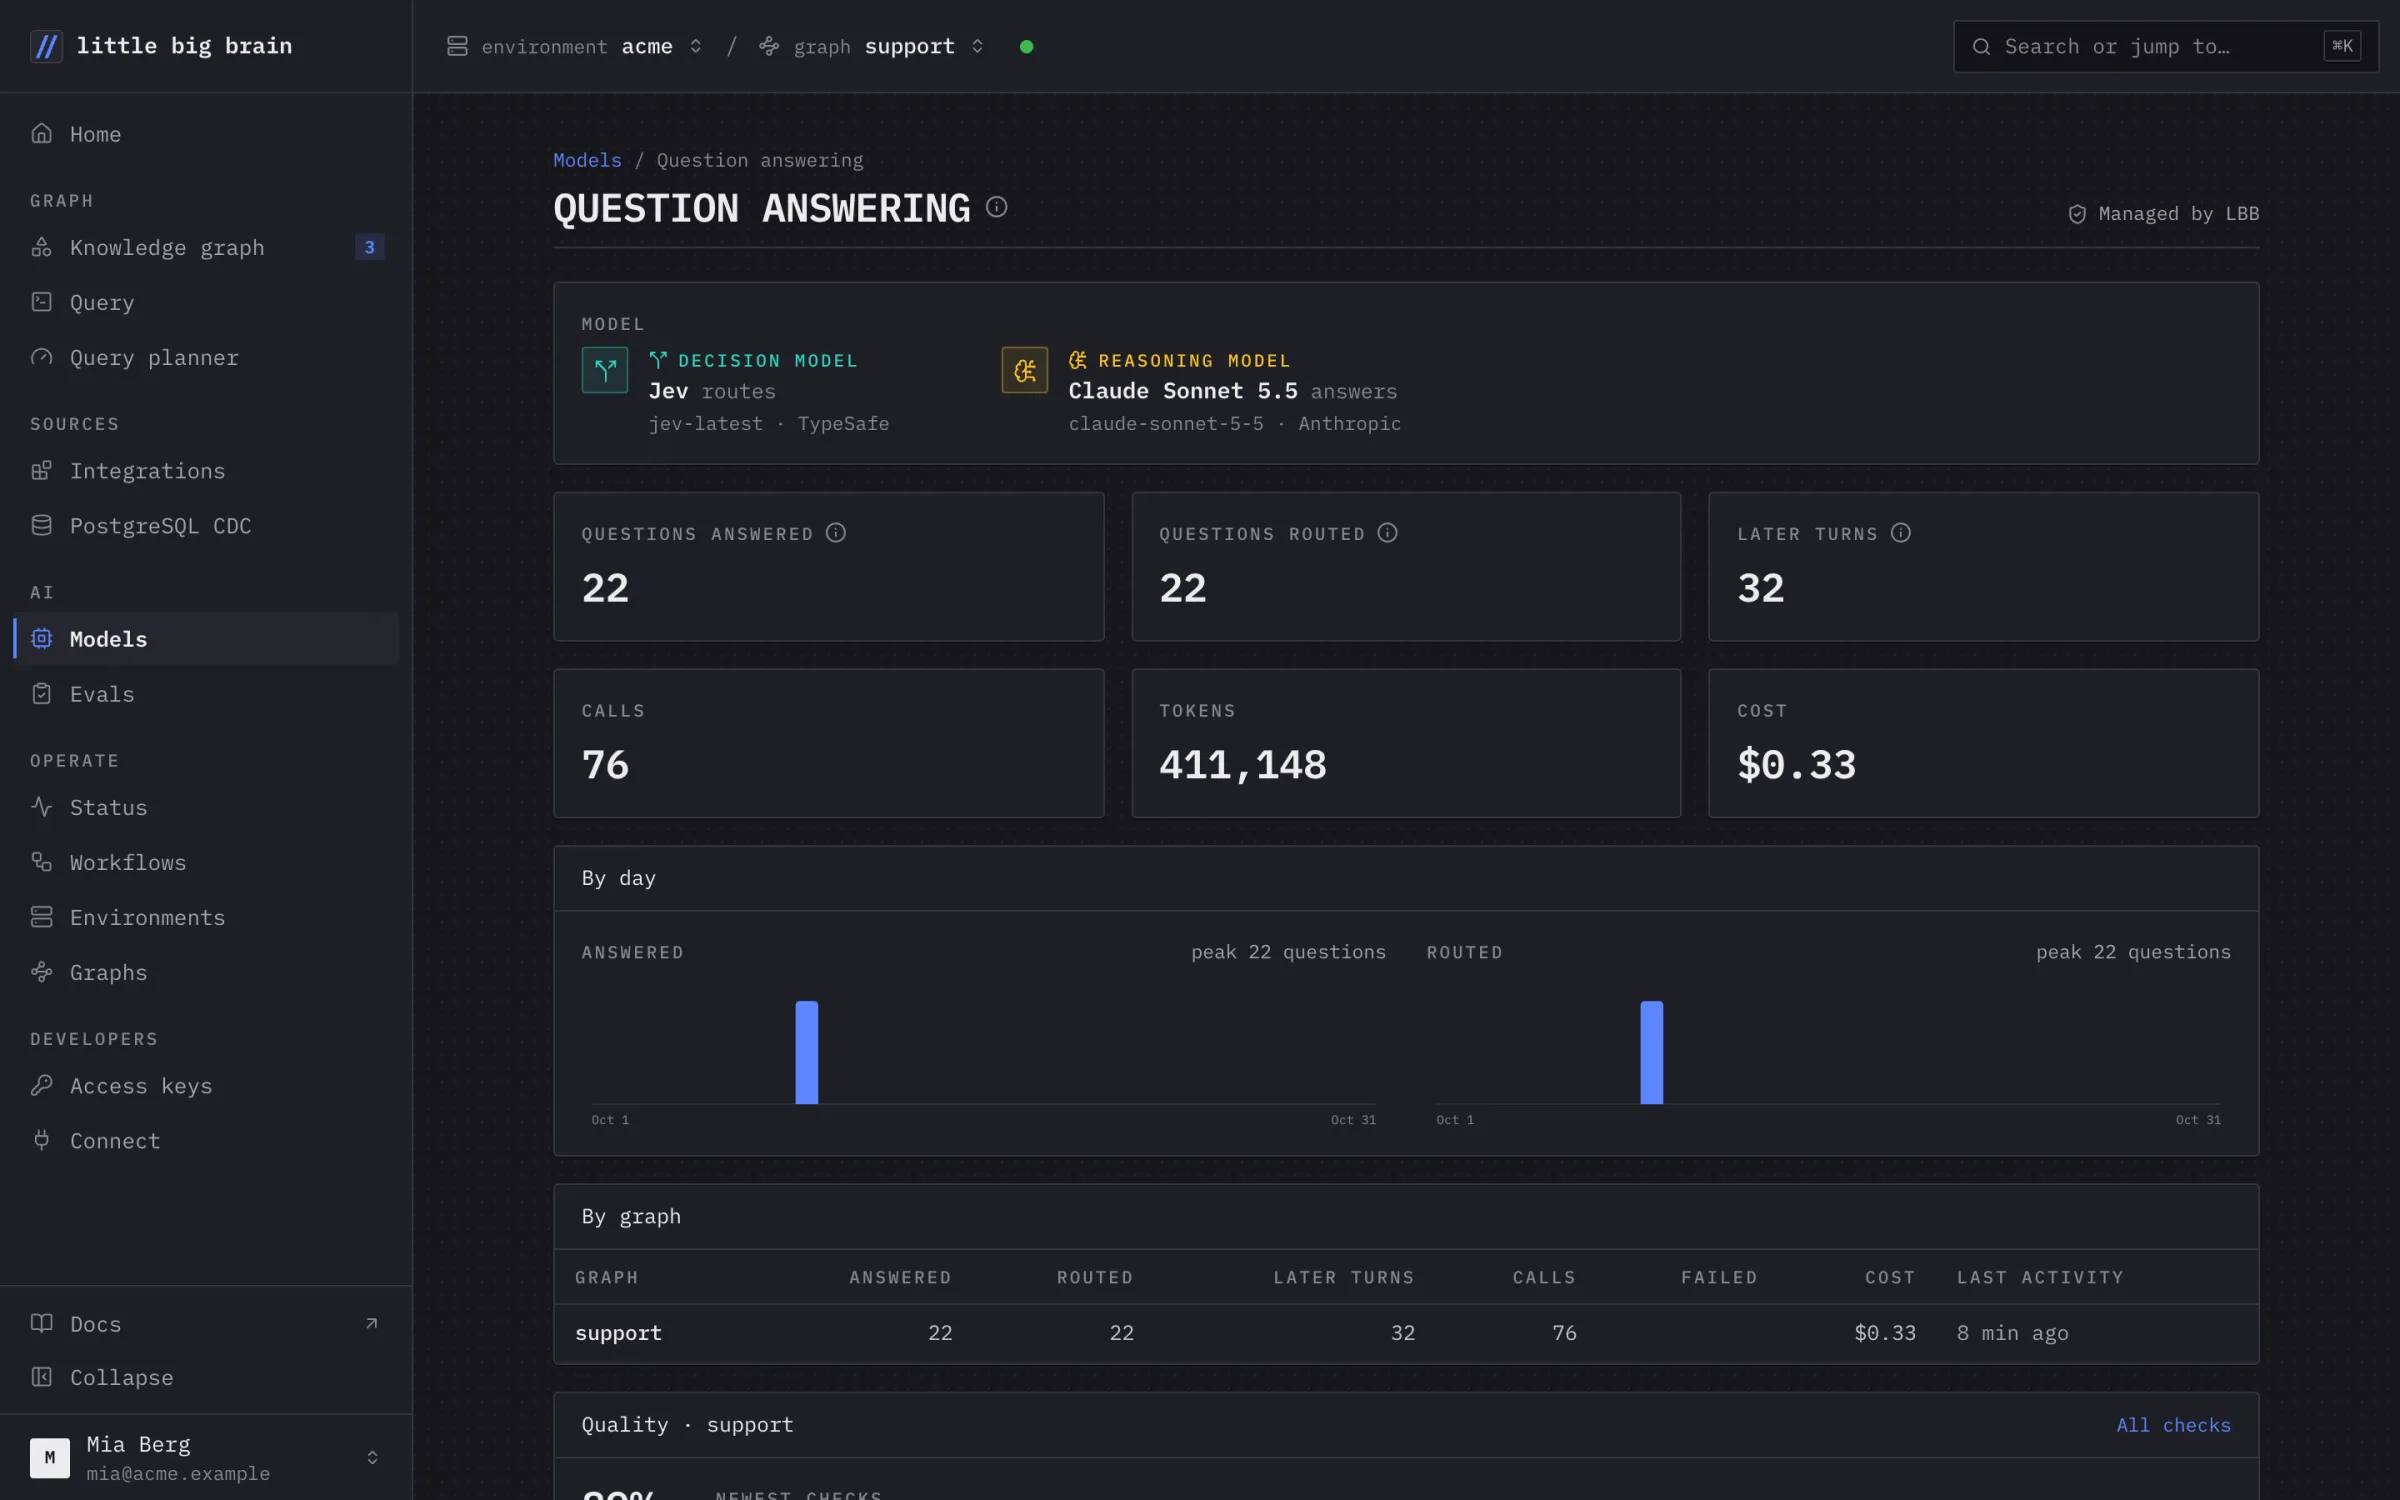
Task: Click the Integrations sidebar icon
Action: [x=41, y=470]
